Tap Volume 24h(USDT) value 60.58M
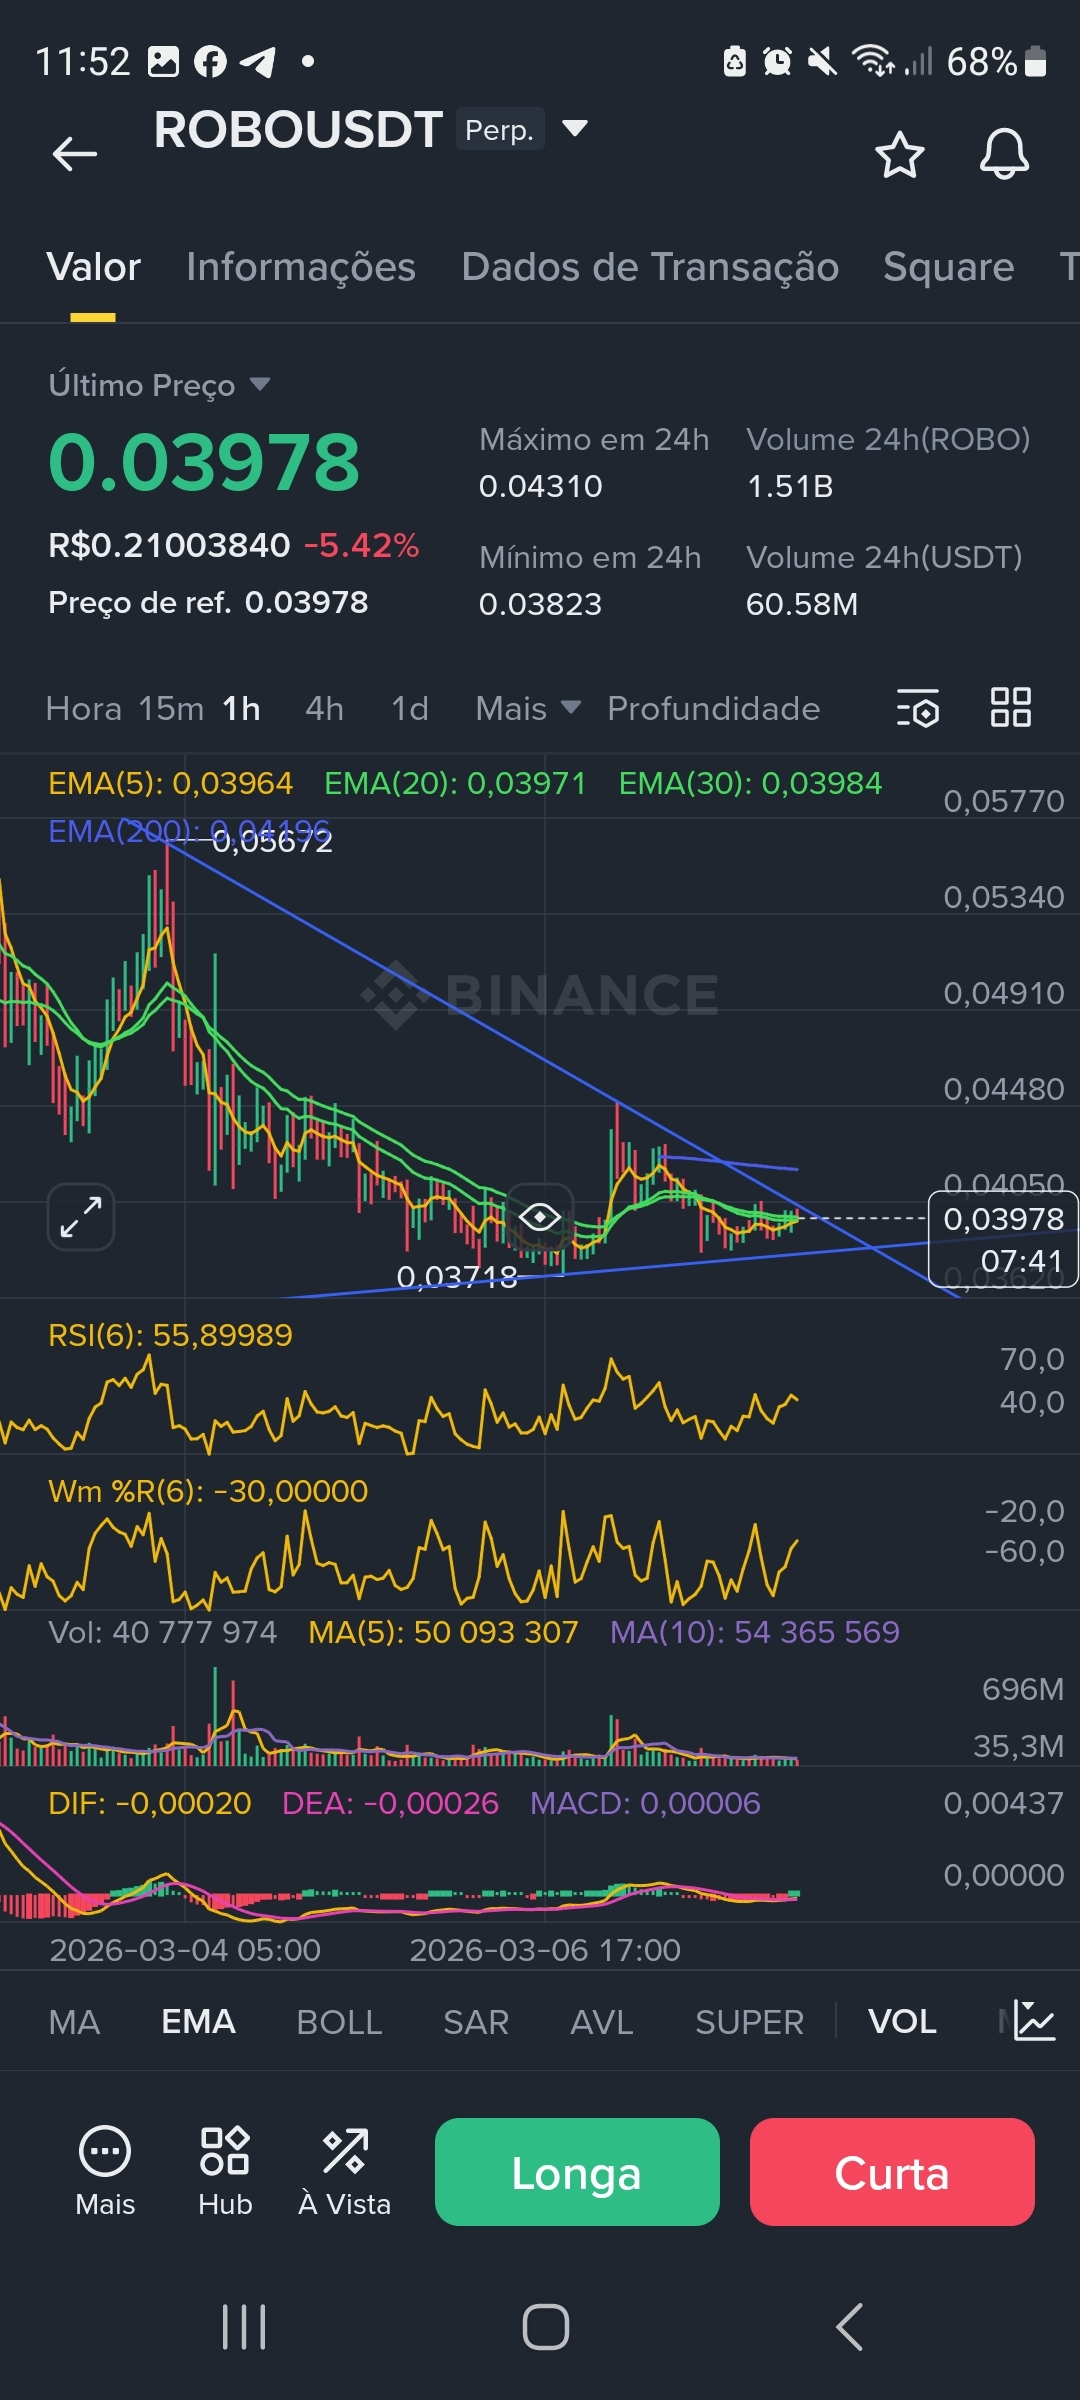This screenshot has width=1080, height=2400. tap(802, 604)
